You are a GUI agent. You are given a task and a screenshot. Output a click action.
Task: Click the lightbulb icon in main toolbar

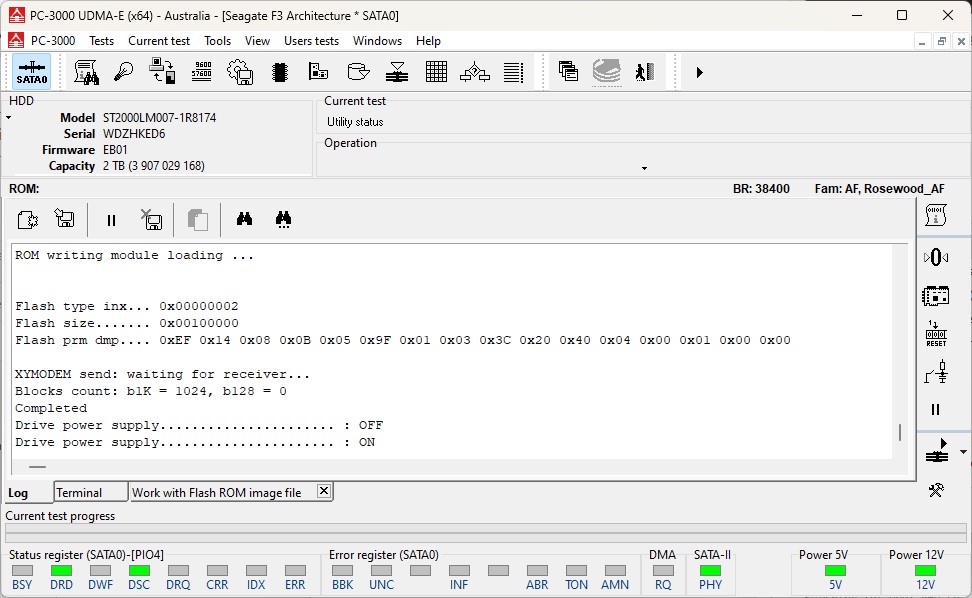(x=124, y=72)
